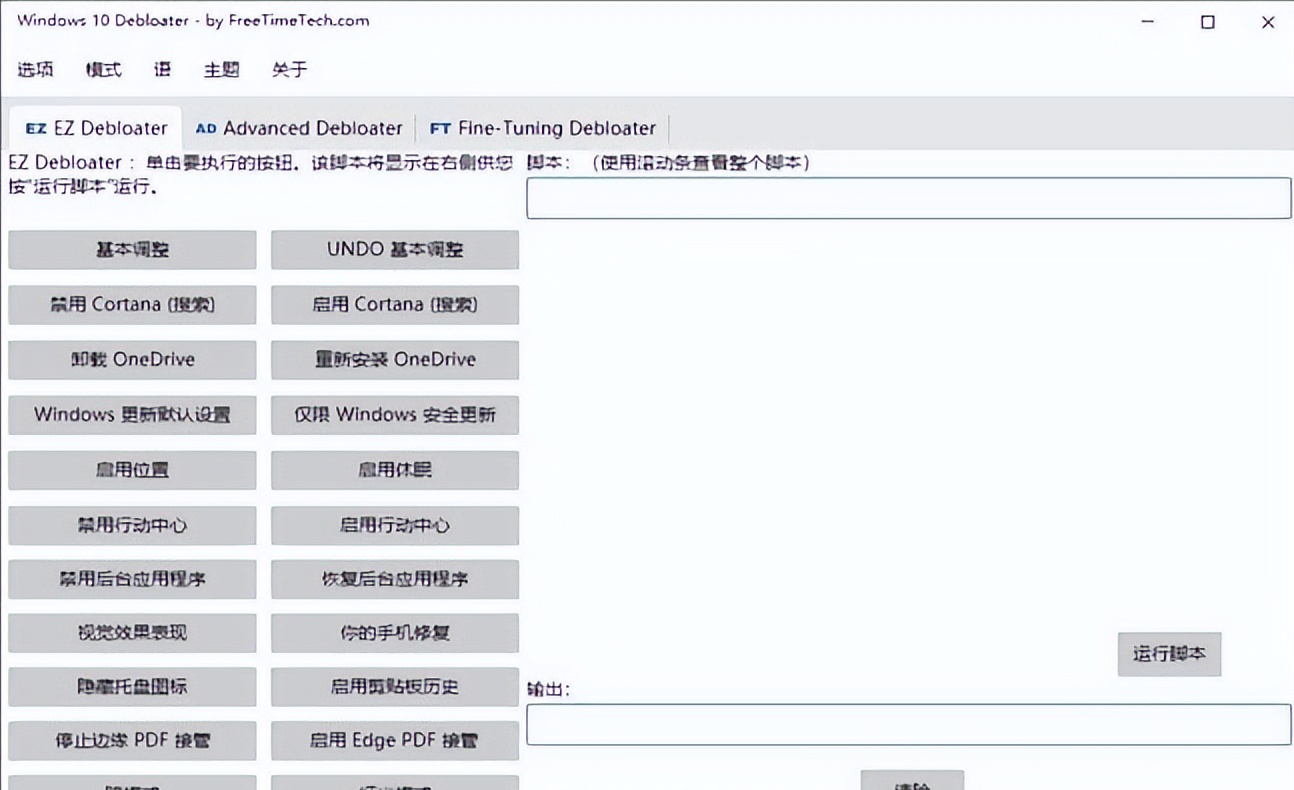
Task: Click the 基本调整 basic tweaks button
Action: (x=131, y=249)
